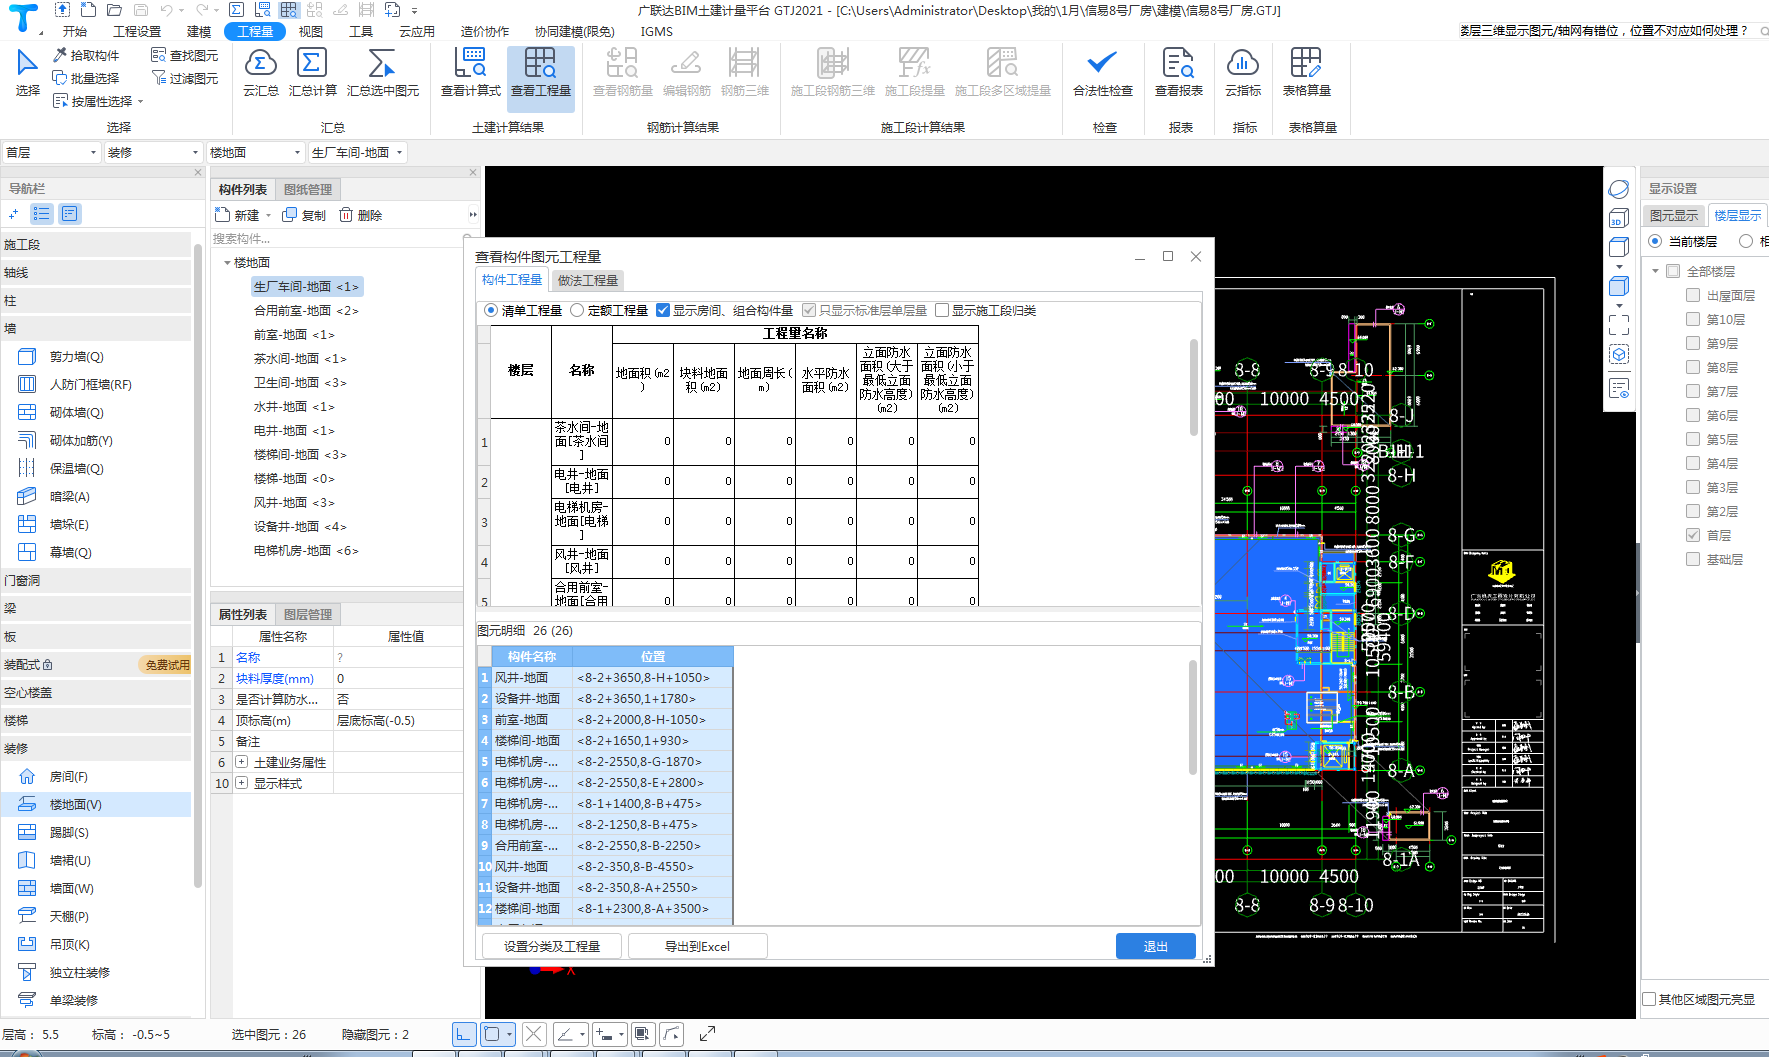The width and height of the screenshot is (1769, 1057).
Task: Click the 免费试用 badge
Action: (166, 665)
